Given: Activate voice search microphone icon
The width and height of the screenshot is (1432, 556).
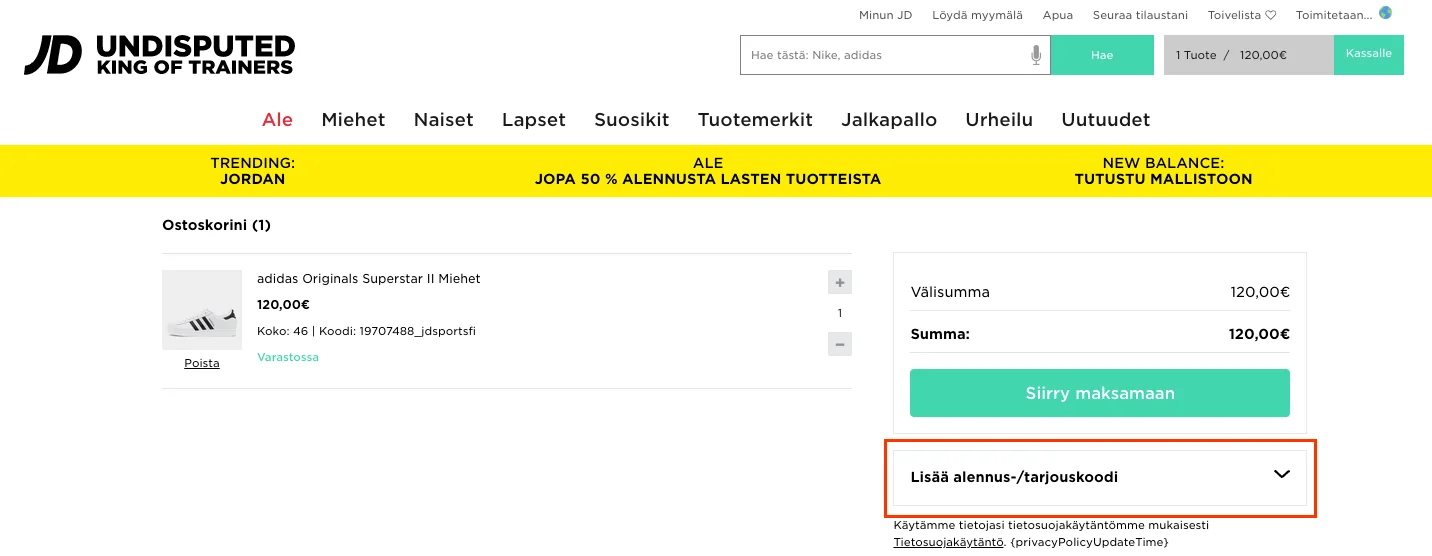Looking at the screenshot, I should (x=1036, y=55).
